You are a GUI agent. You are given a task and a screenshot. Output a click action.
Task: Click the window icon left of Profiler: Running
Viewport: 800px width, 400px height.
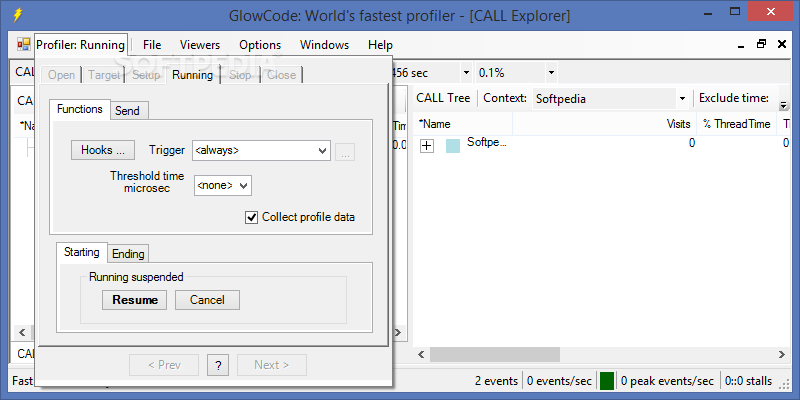(x=23, y=44)
